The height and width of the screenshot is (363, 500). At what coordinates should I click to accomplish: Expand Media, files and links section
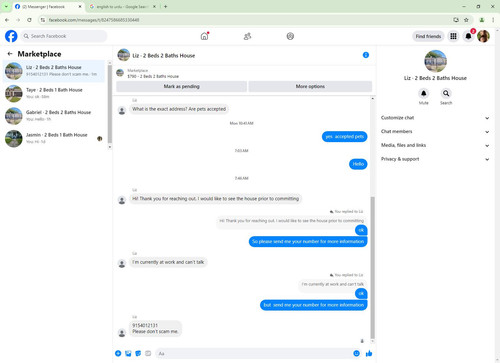[x=435, y=145]
